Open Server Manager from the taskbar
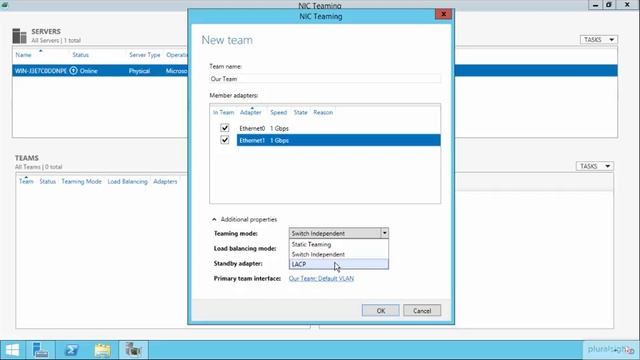The image size is (640, 360). pos(40,350)
